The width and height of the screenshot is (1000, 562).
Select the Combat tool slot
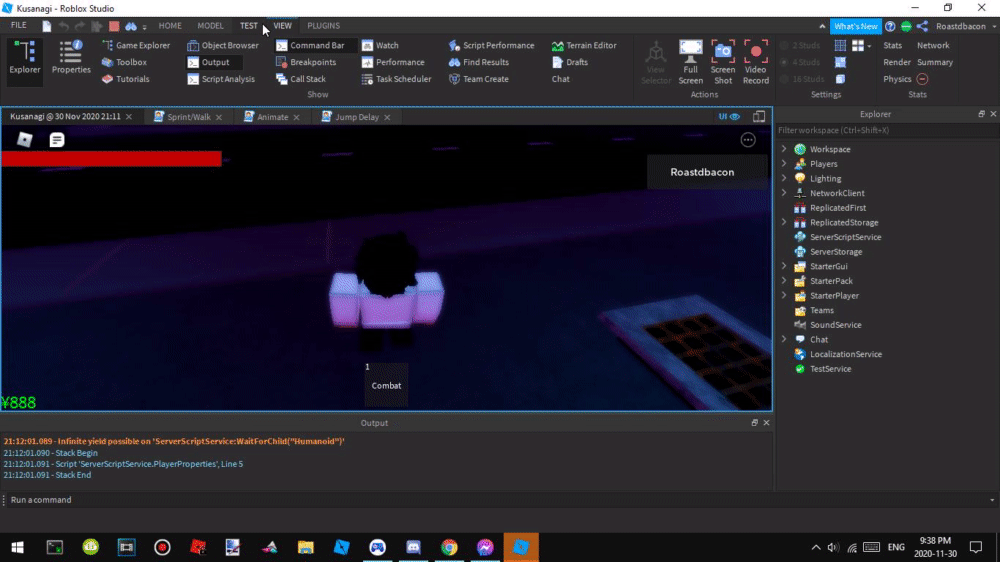(x=386, y=385)
